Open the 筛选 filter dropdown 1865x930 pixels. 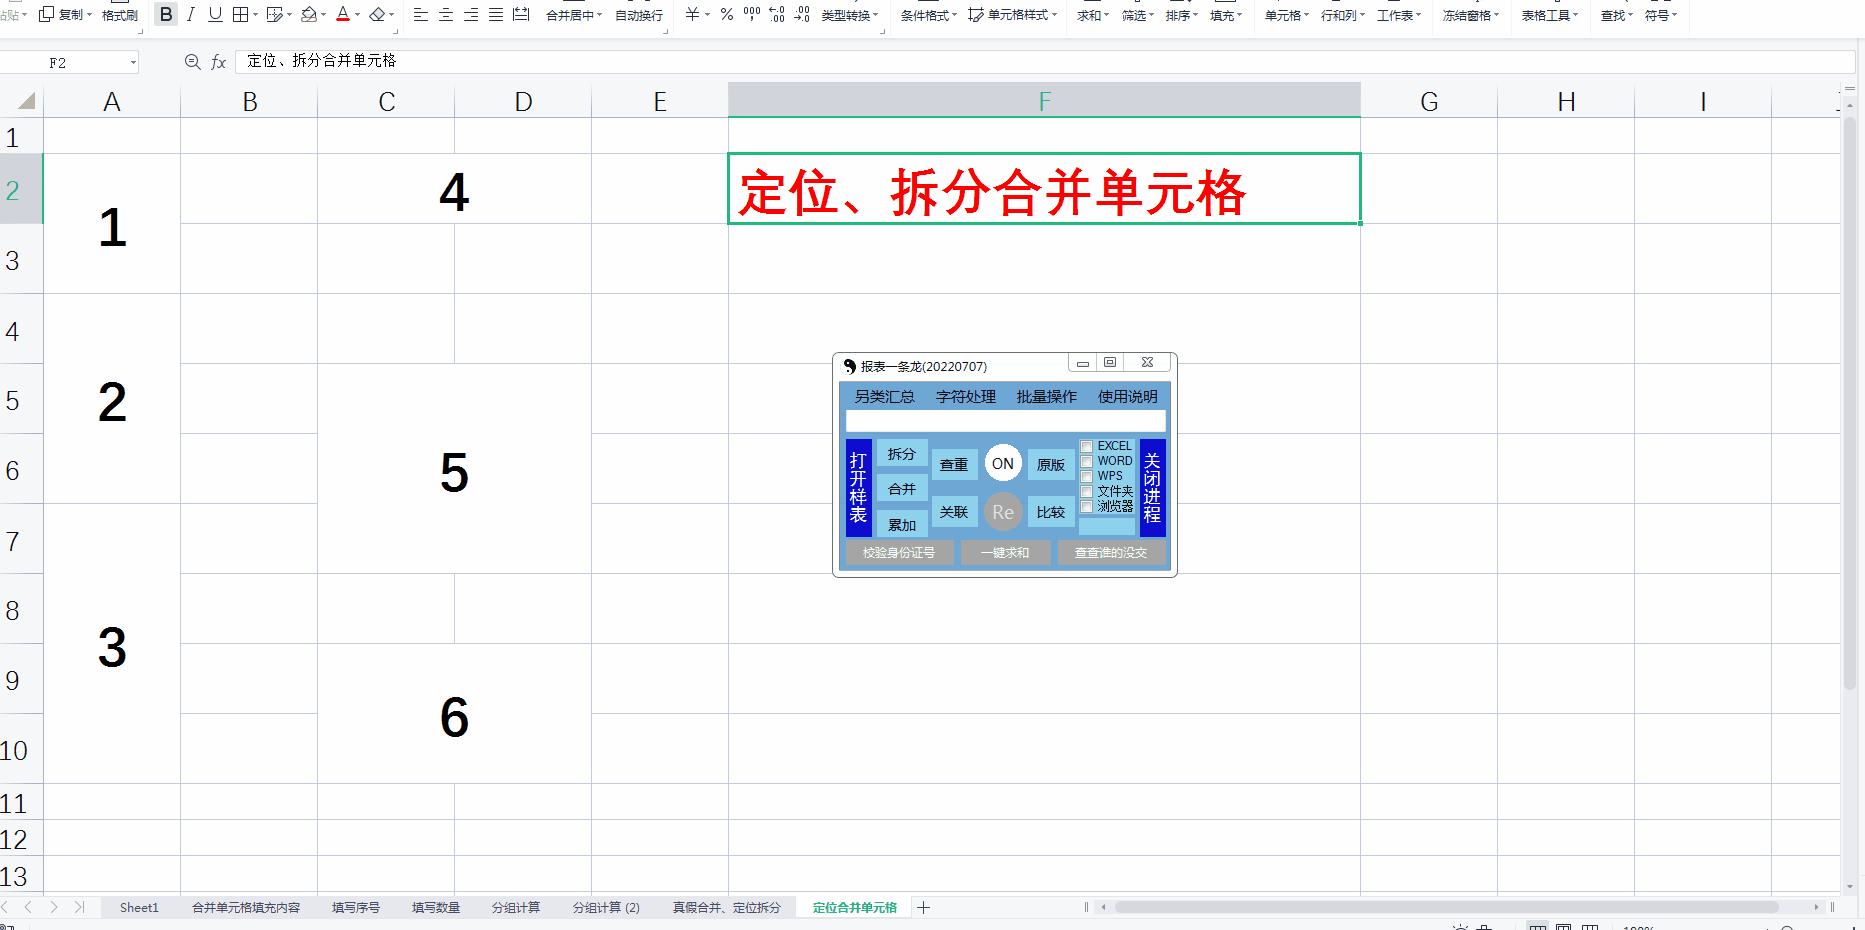[x=1137, y=15]
